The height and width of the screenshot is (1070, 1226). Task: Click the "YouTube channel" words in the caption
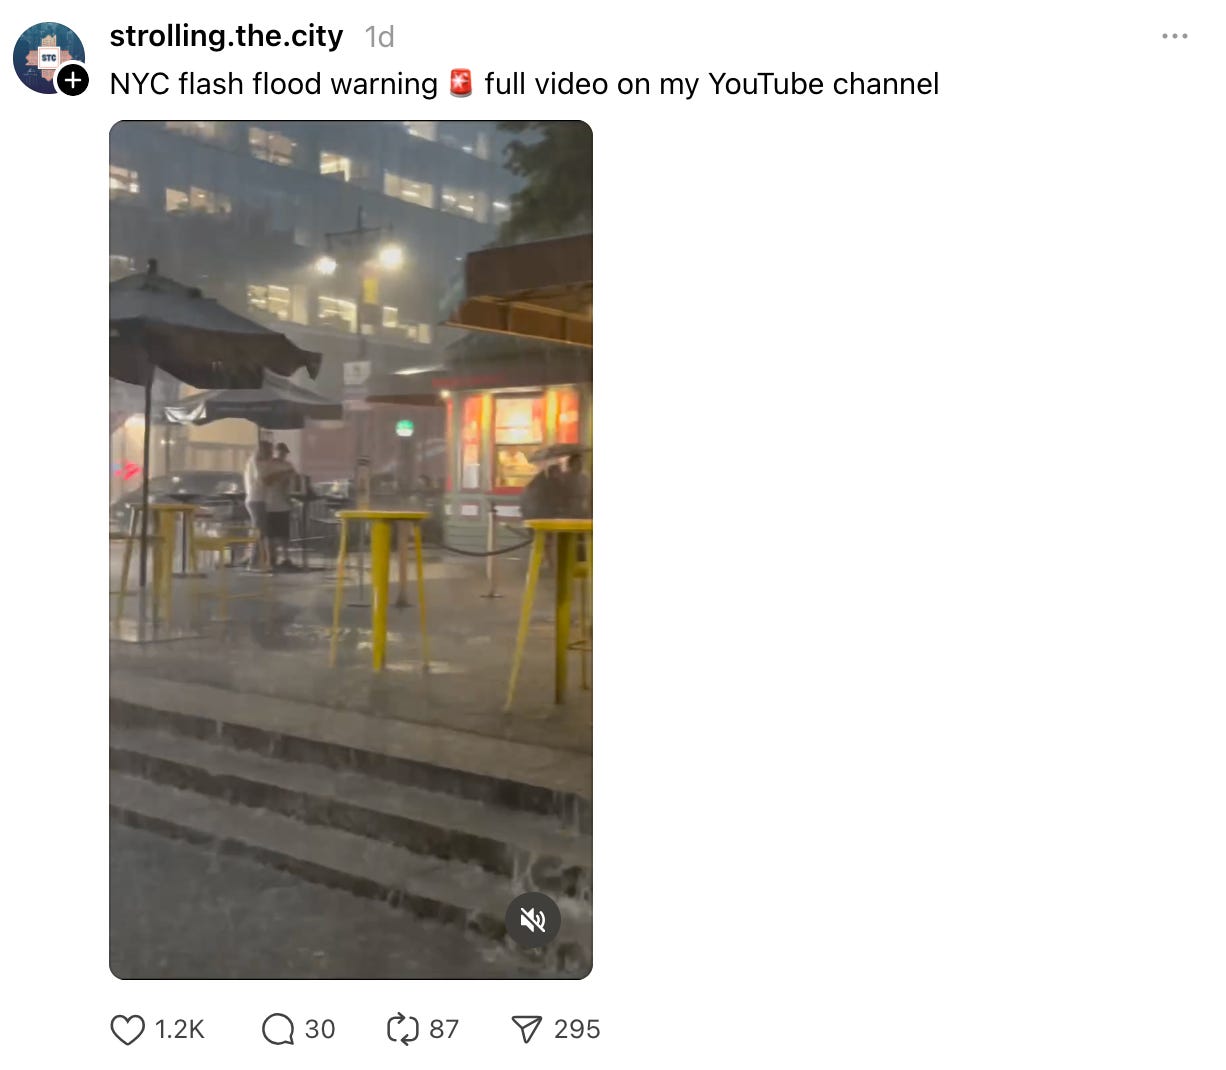pos(823,84)
